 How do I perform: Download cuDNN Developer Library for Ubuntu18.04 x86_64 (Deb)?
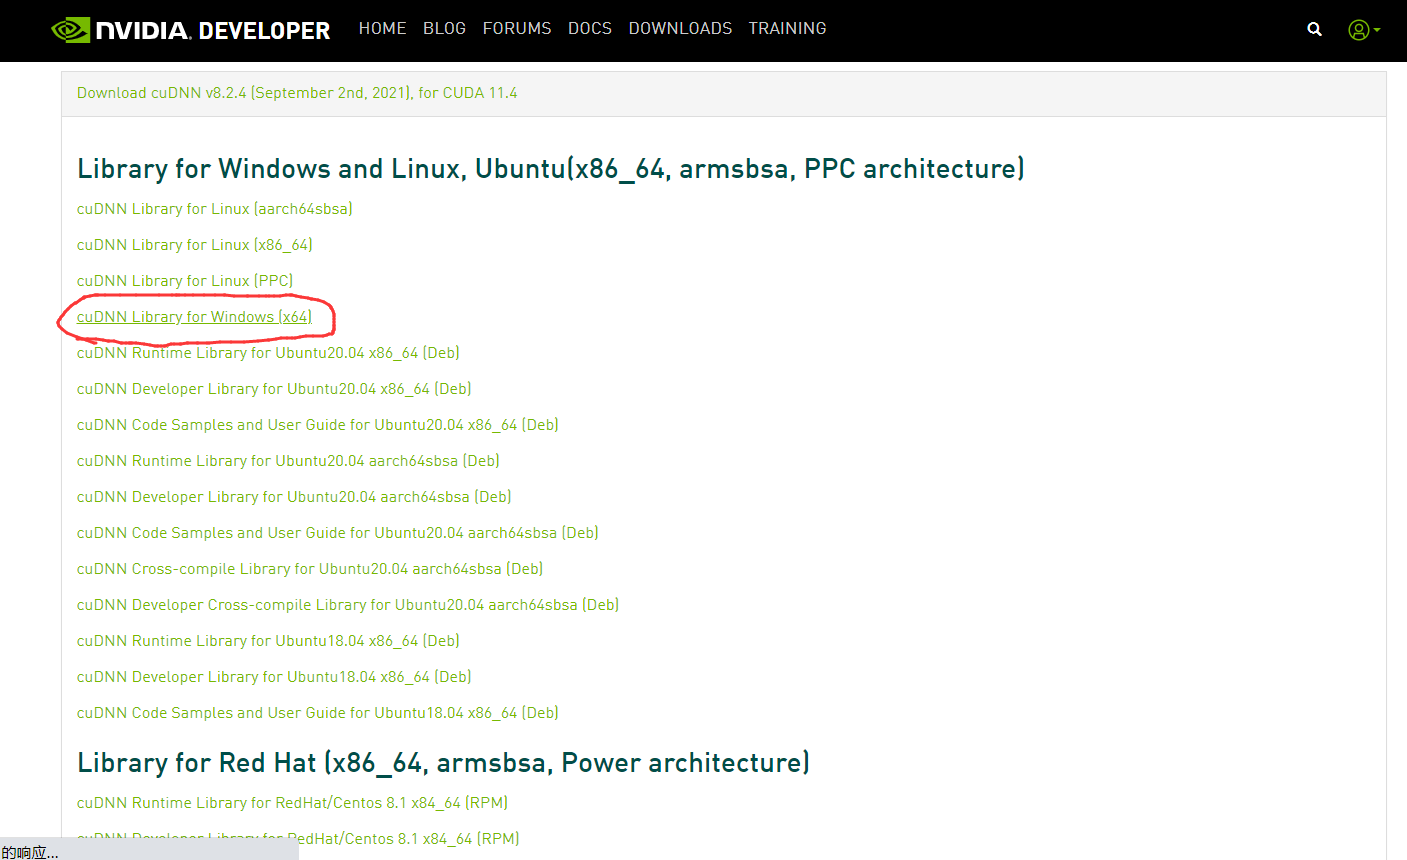click(x=274, y=677)
